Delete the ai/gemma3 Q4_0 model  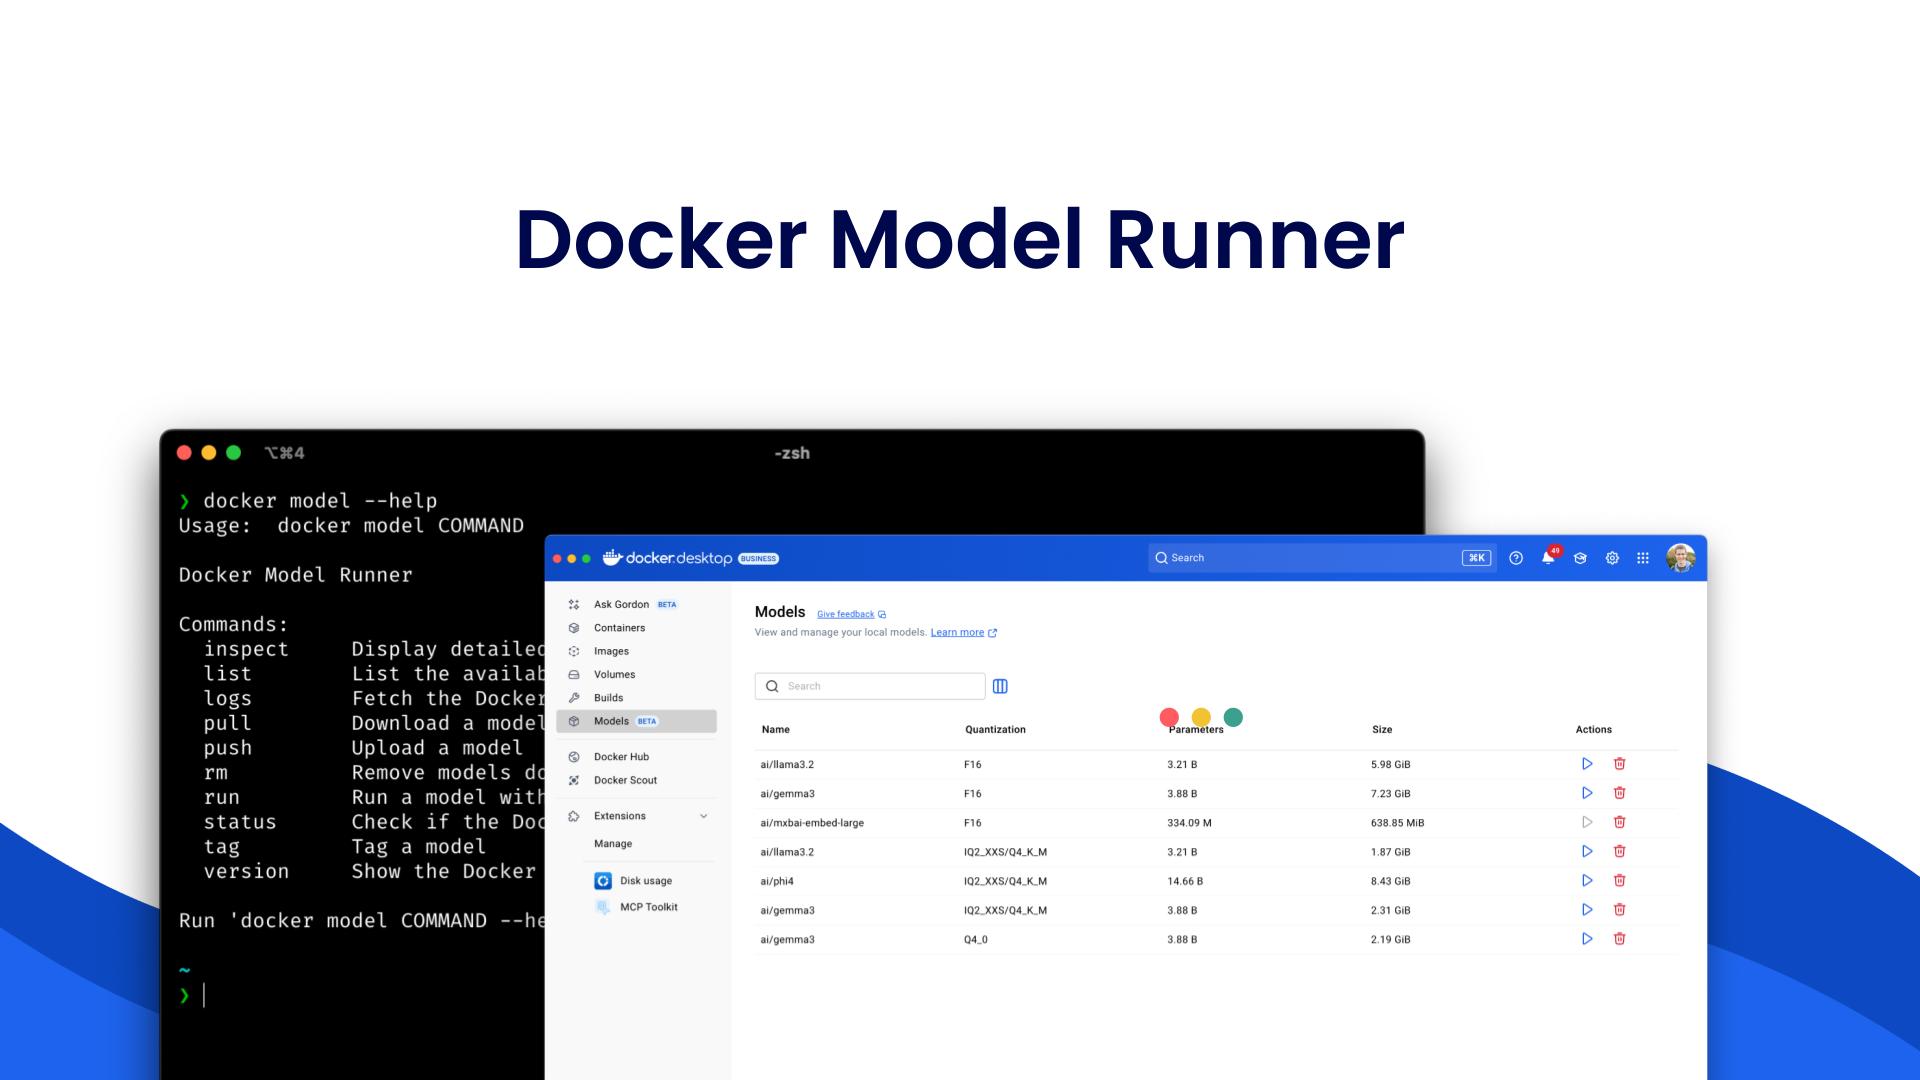[x=1619, y=939]
